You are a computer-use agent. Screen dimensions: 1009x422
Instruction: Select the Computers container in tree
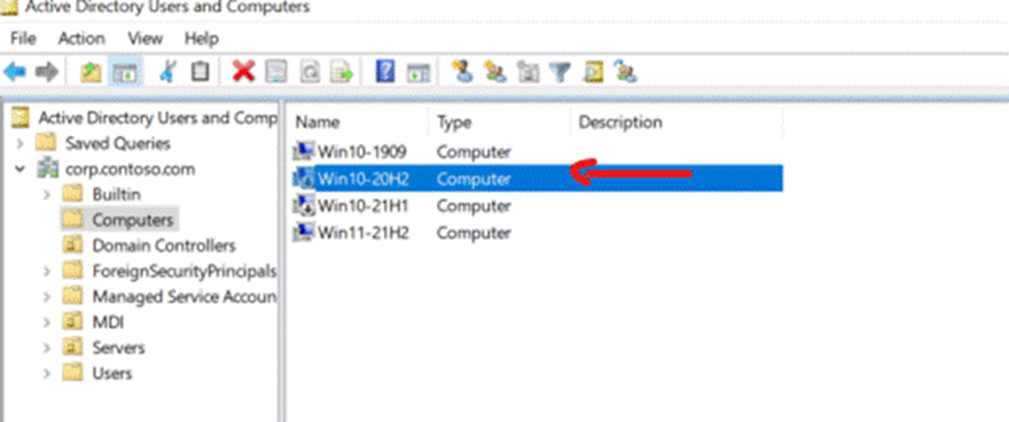(133, 220)
